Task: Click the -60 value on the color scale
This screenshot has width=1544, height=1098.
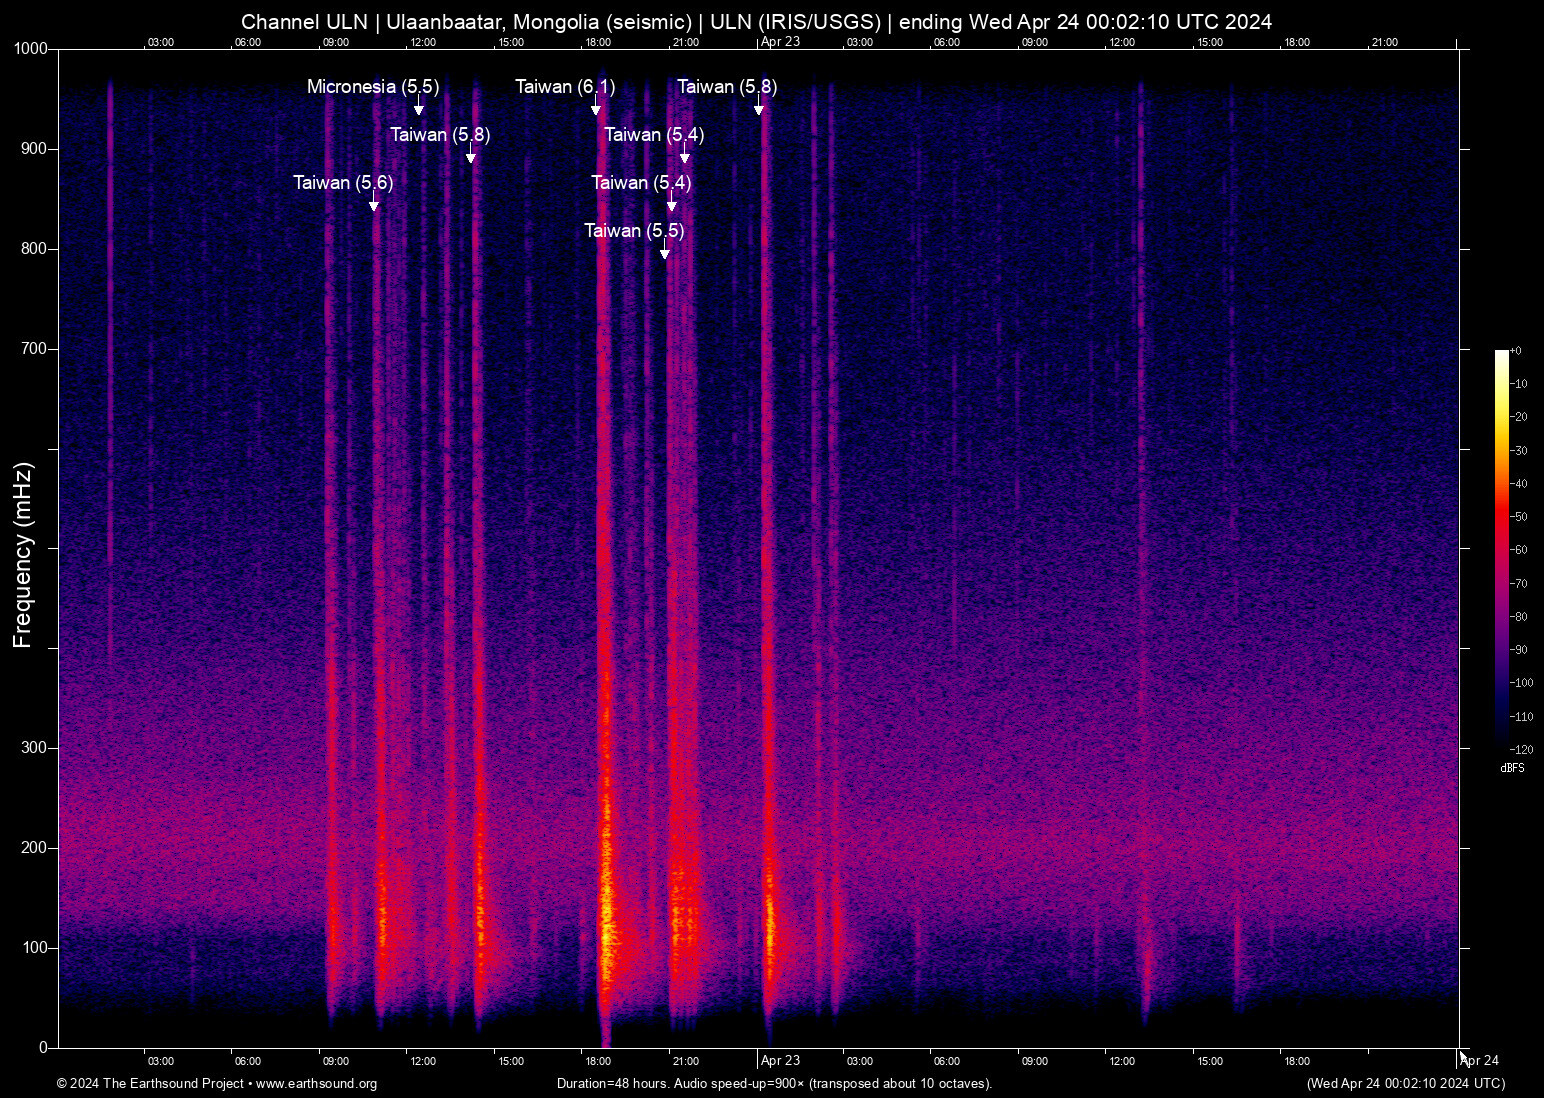Action: 1519,550
